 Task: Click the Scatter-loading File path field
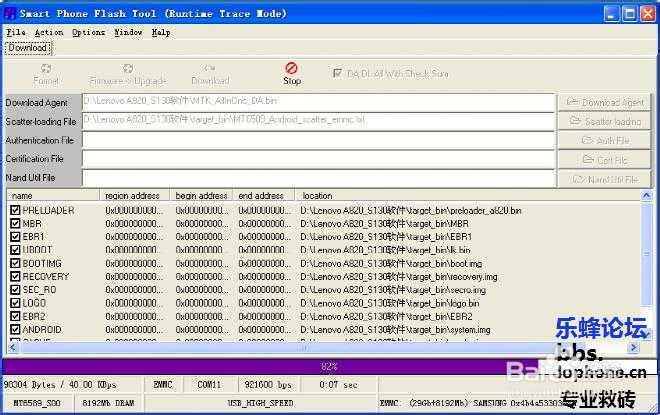point(318,121)
